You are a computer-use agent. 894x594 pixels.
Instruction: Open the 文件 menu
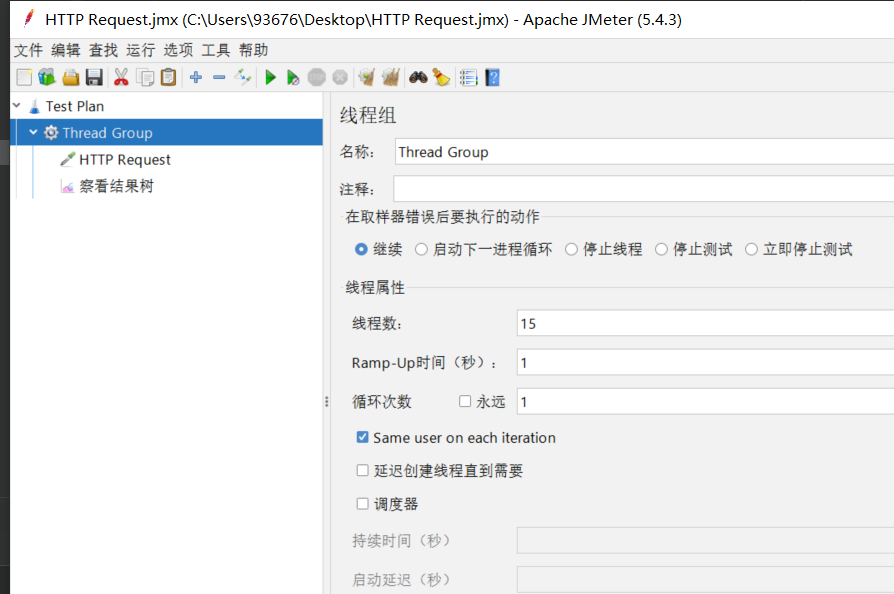tap(29, 50)
